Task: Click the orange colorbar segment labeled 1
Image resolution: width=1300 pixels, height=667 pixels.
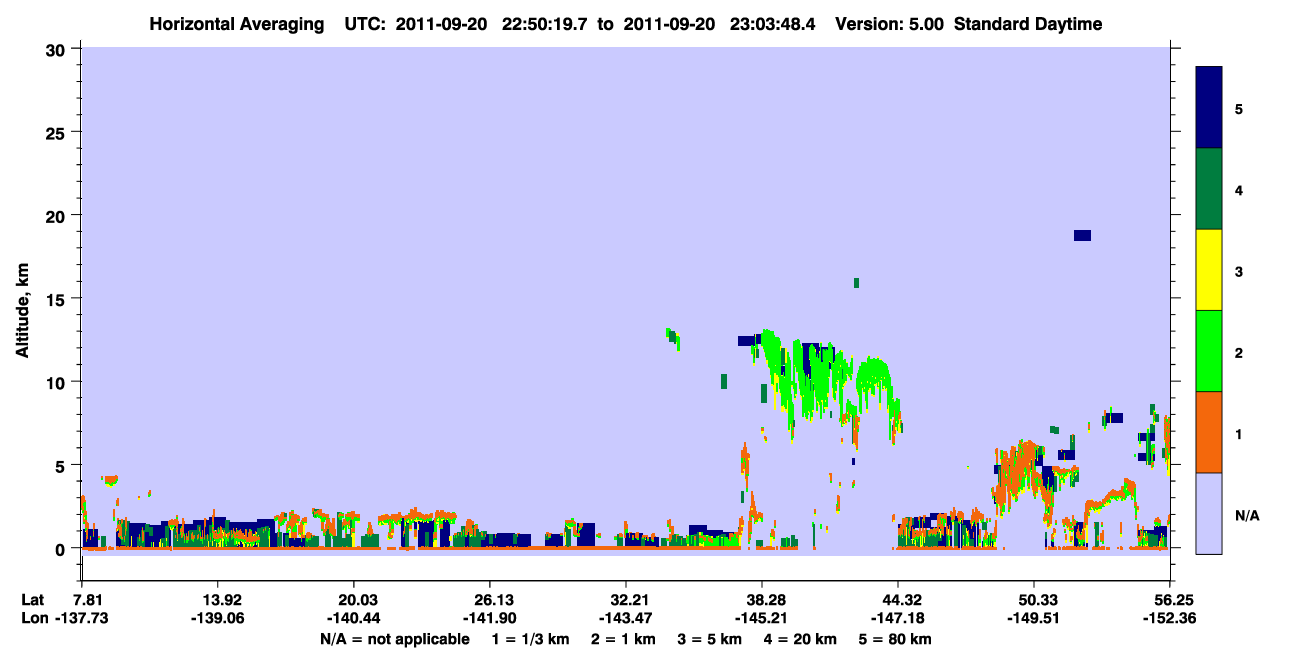Action: tap(1209, 432)
